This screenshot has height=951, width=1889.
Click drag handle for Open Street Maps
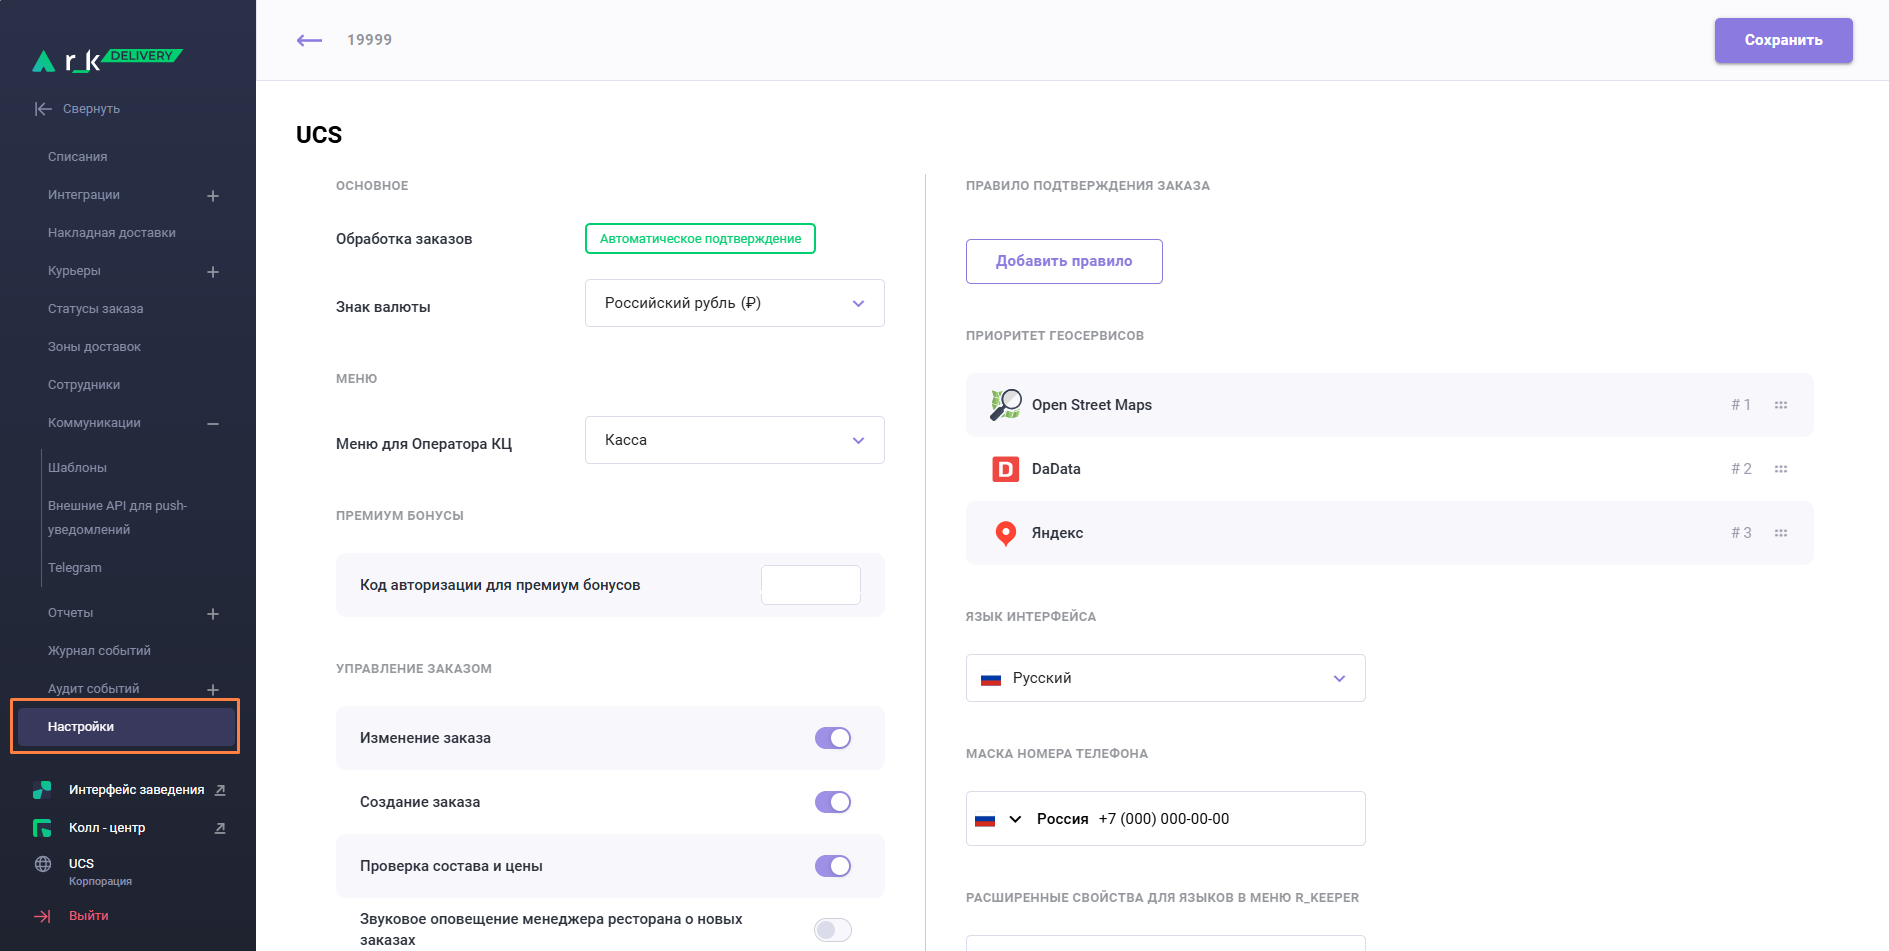(1780, 405)
